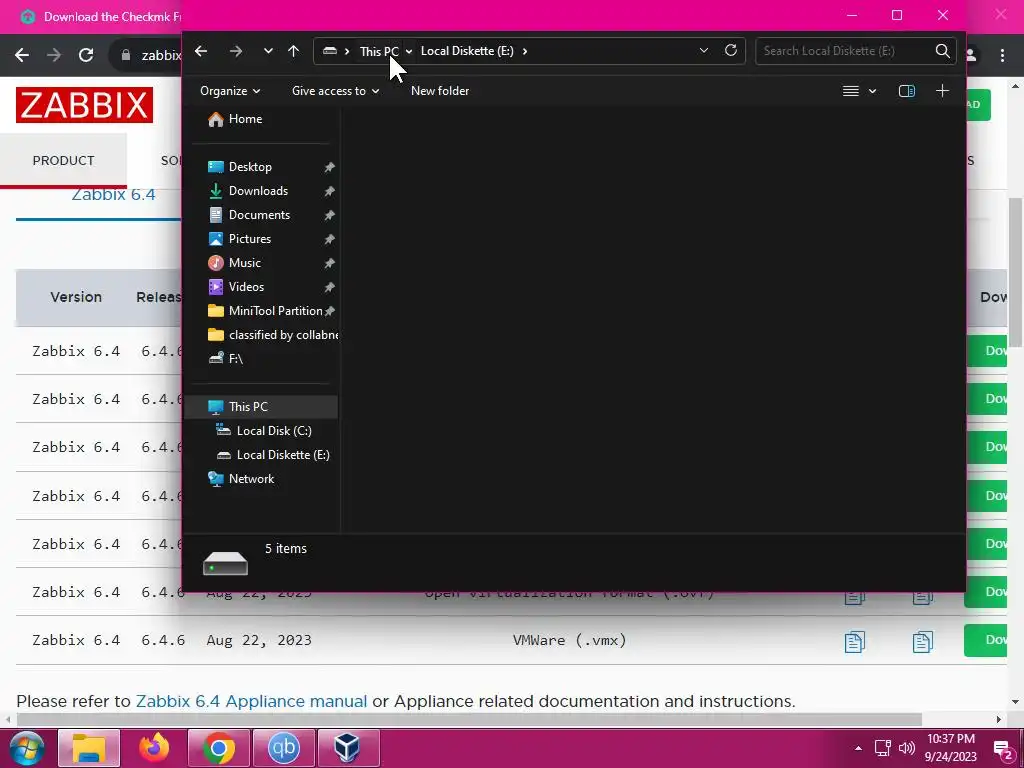Go back in the File Explorer window
Screen dimensions: 1024x768
tap(201, 51)
